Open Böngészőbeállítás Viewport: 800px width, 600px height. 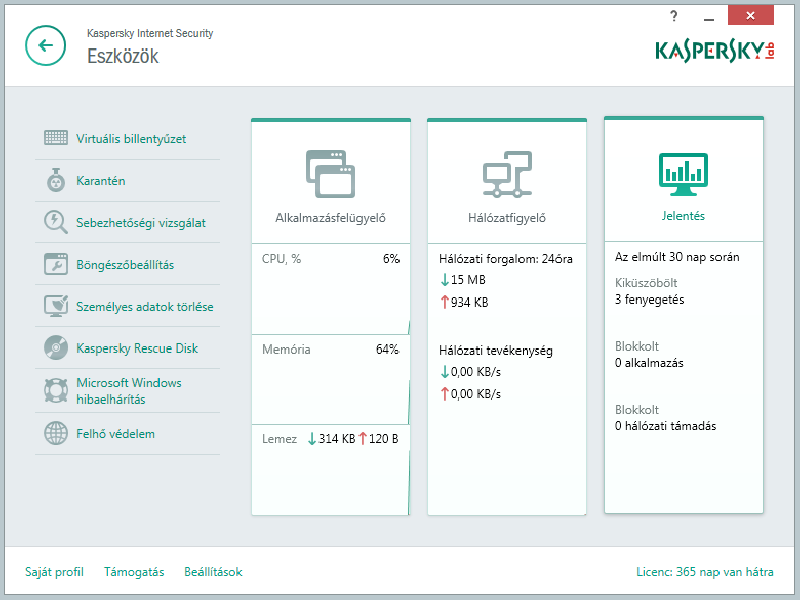pos(125,265)
